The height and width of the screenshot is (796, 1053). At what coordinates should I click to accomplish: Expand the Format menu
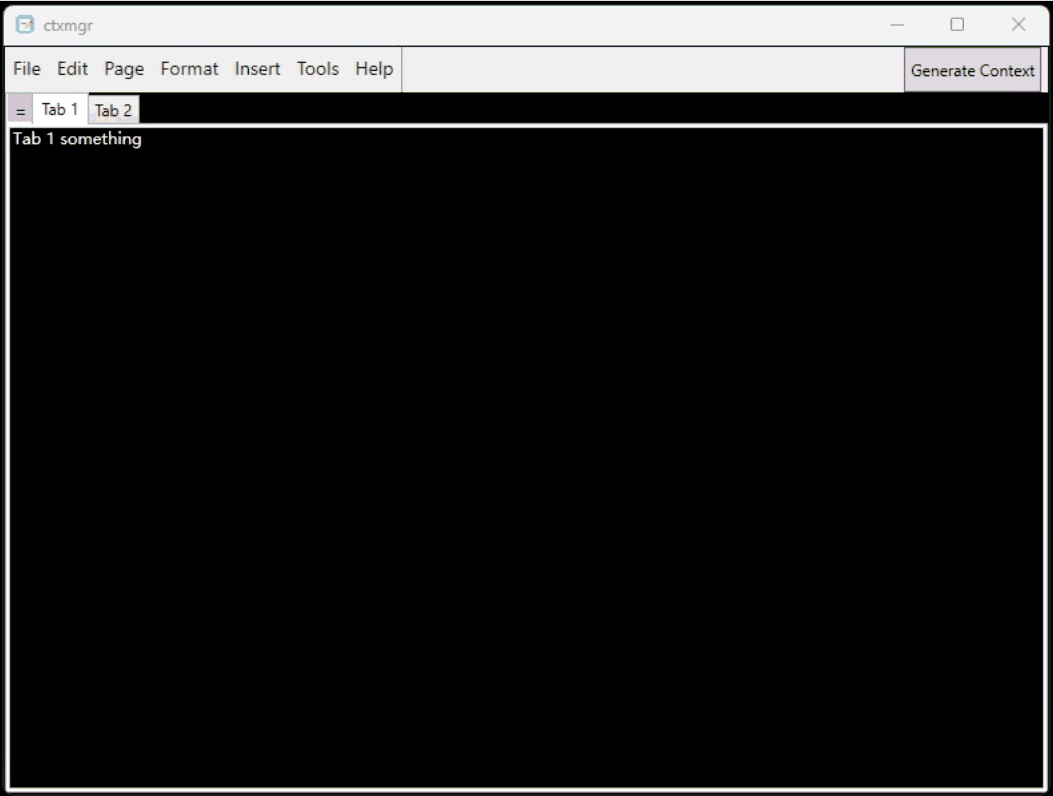point(189,69)
